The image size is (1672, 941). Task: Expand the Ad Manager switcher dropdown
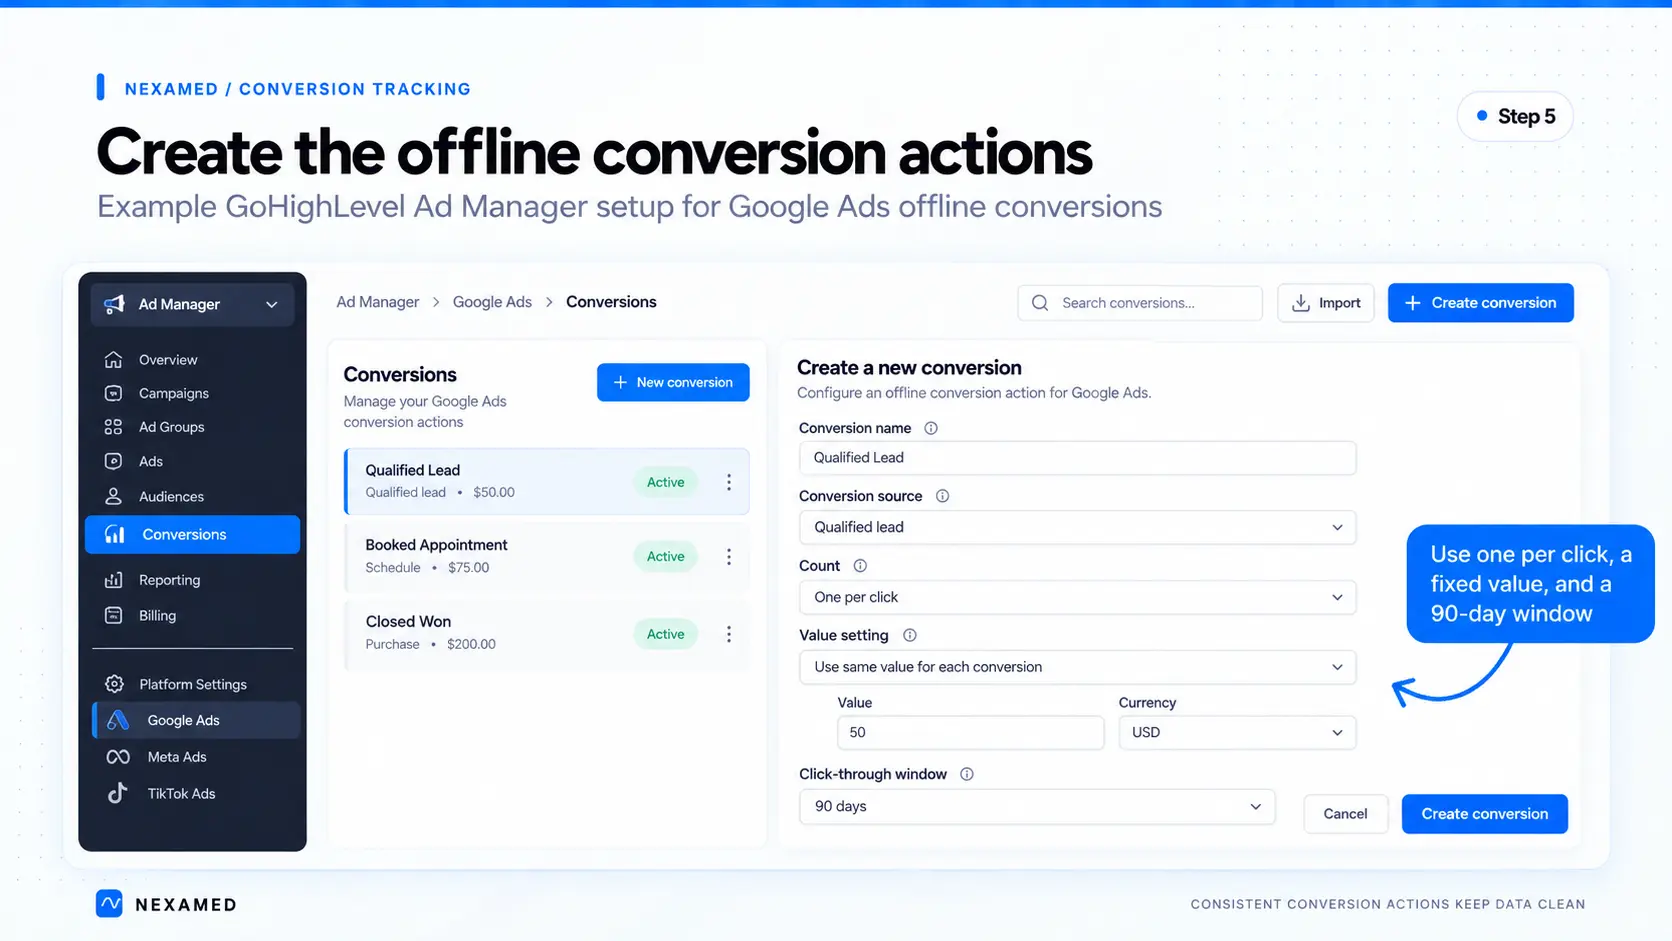tap(193, 304)
